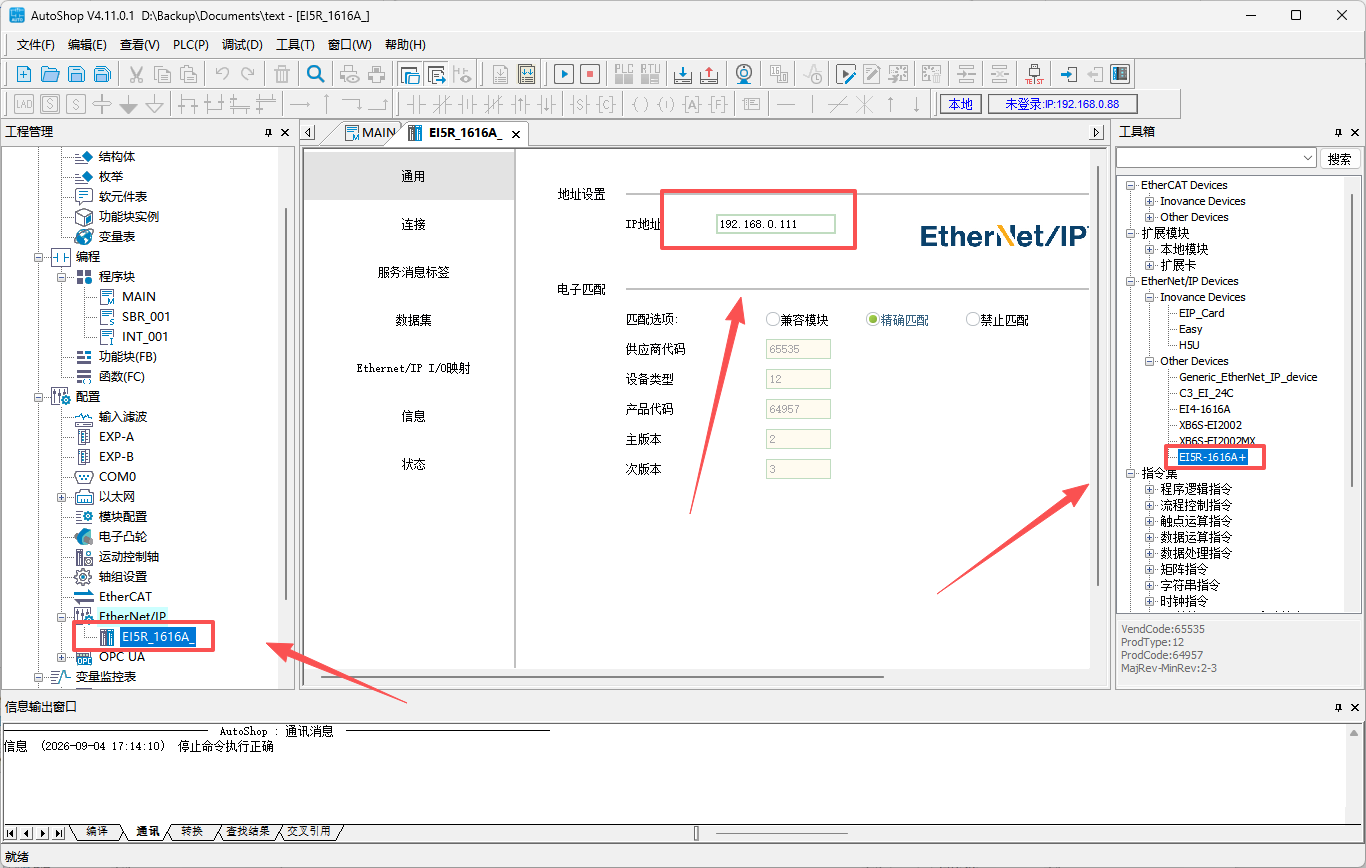Click the Paste clipboard icon
1366x868 pixels.
tap(188, 74)
